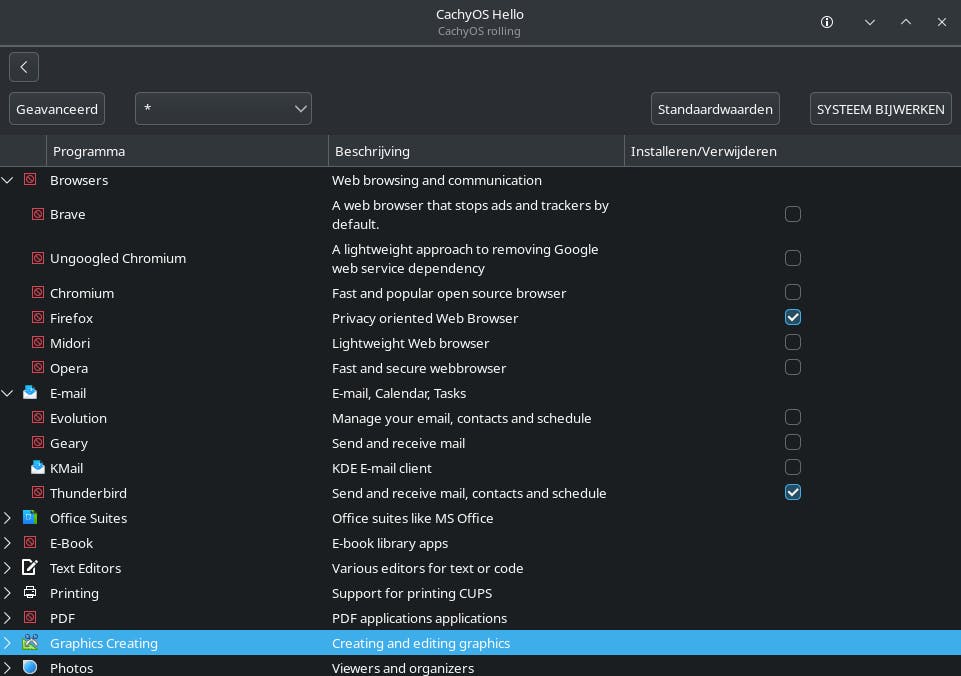Screen dimensions: 961x676
Task: Click the Photos category icon
Action: (30, 667)
